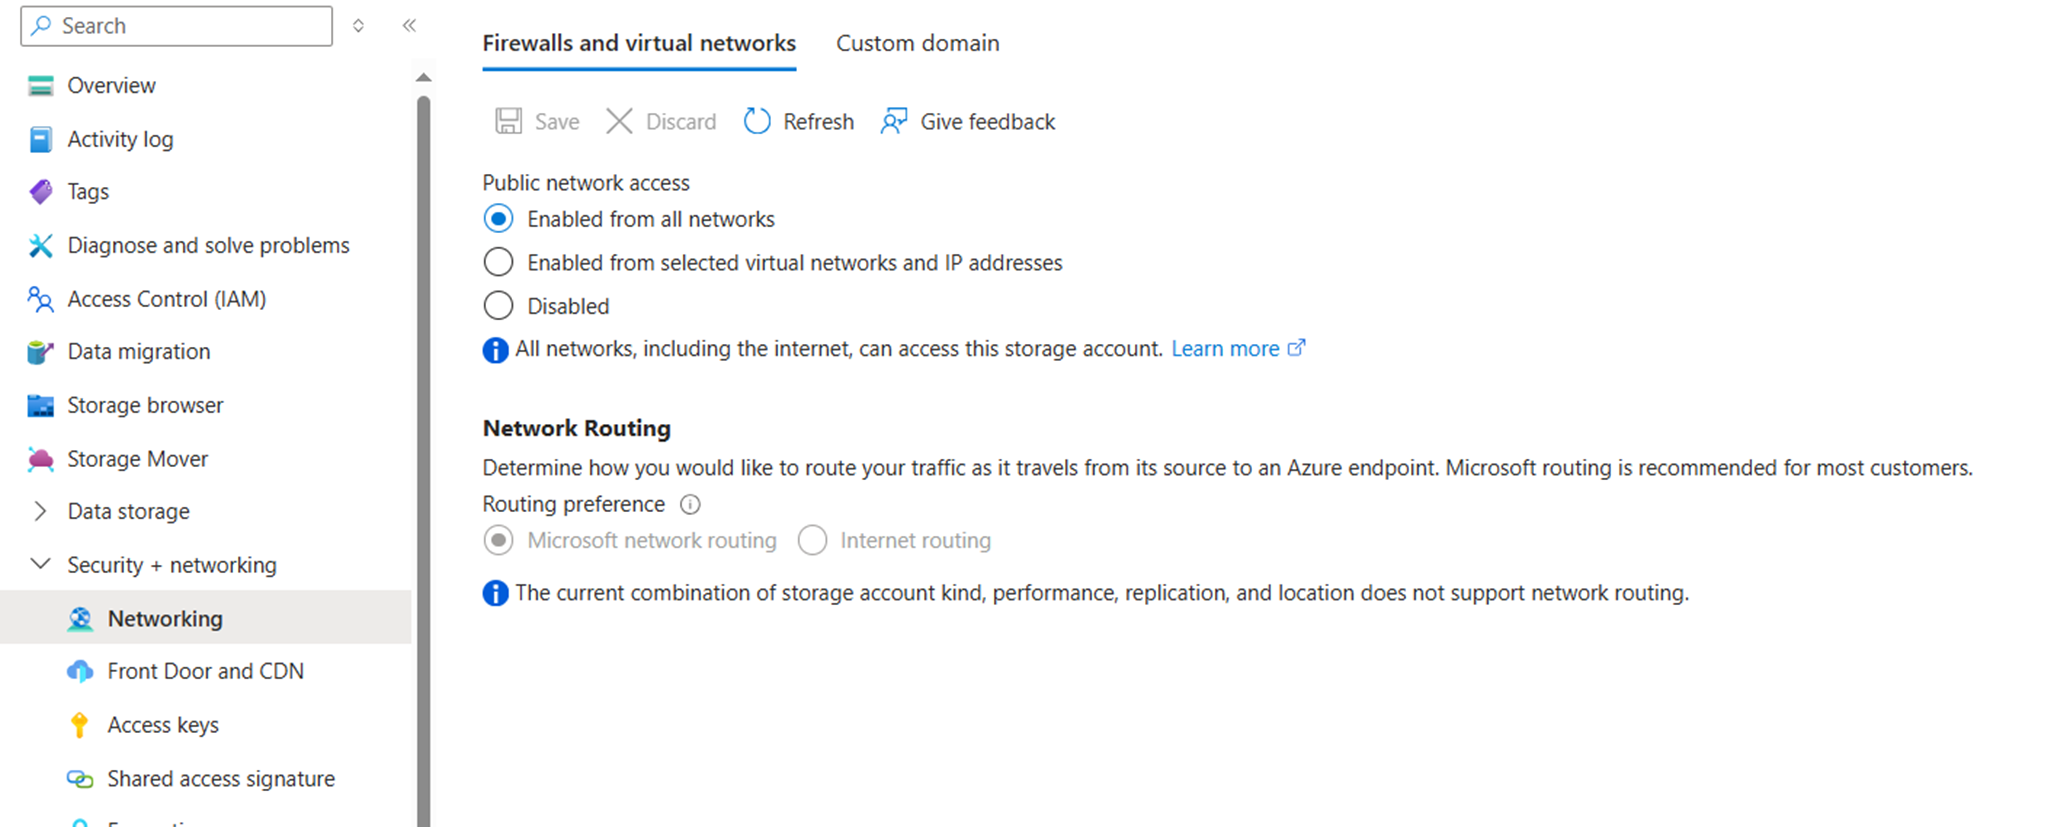The height and width of the screenshot is (827, 2054).
Task: Choose Enabled from selected virtual networks option
Action: coord(498,263)
